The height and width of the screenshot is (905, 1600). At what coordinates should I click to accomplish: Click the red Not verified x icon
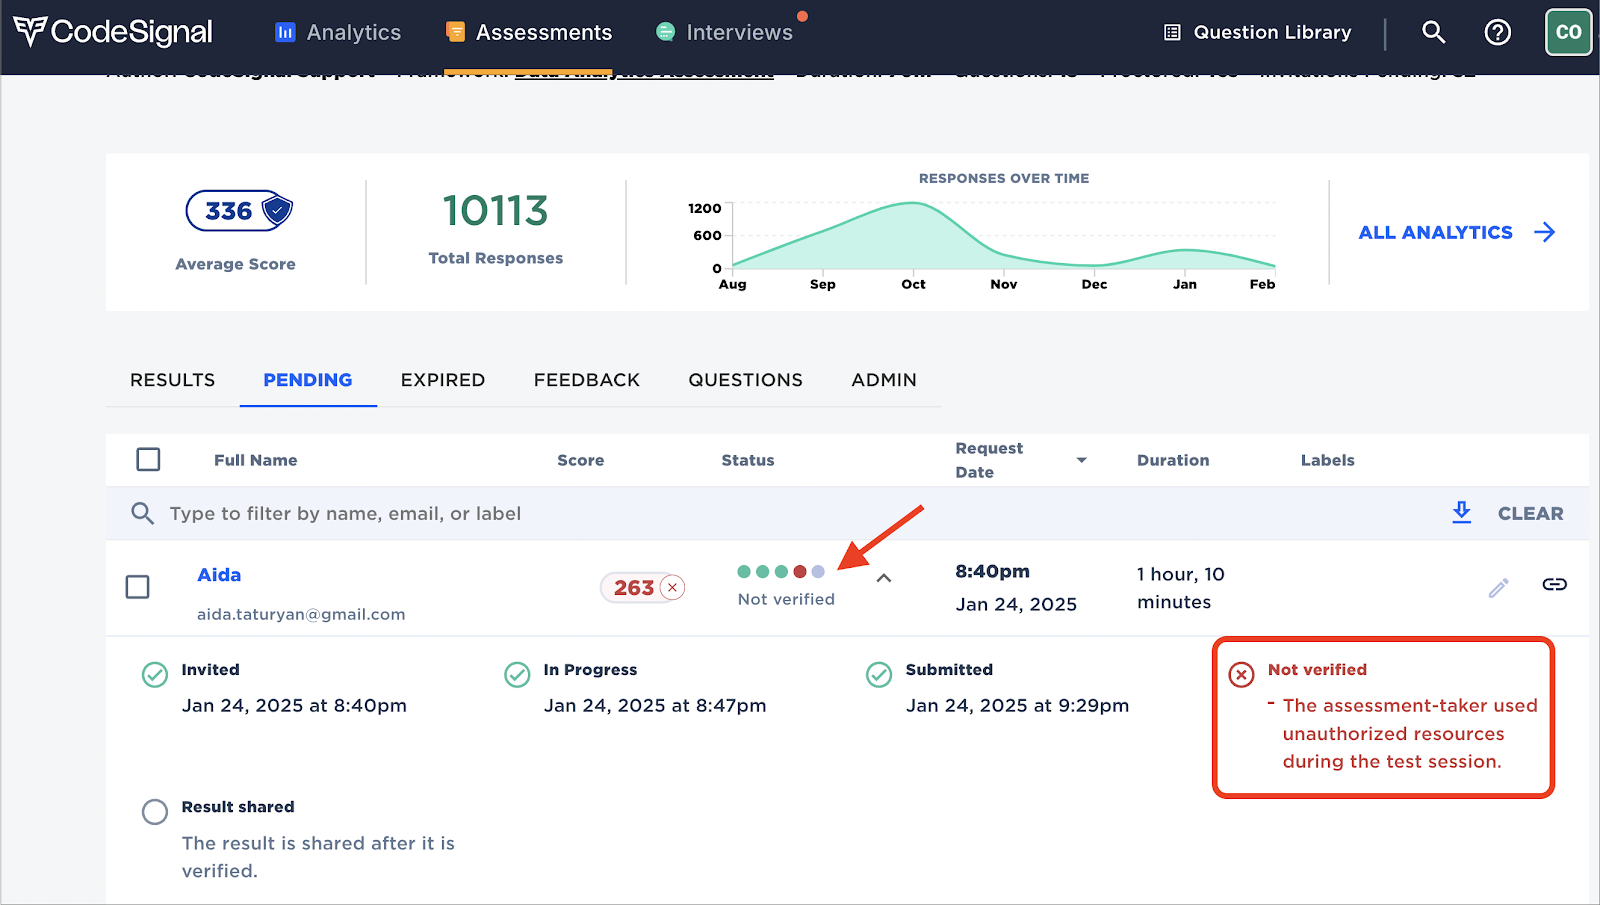pyautogui.click(x=1241, y=674)
